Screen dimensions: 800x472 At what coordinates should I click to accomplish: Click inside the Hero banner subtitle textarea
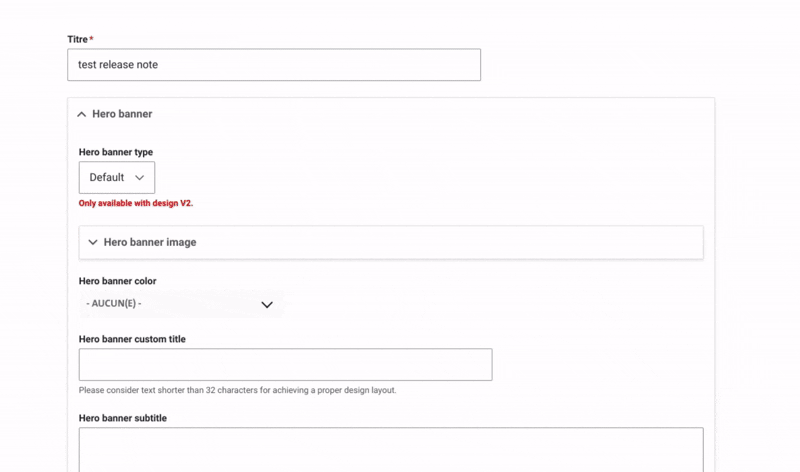pos(390,449)
